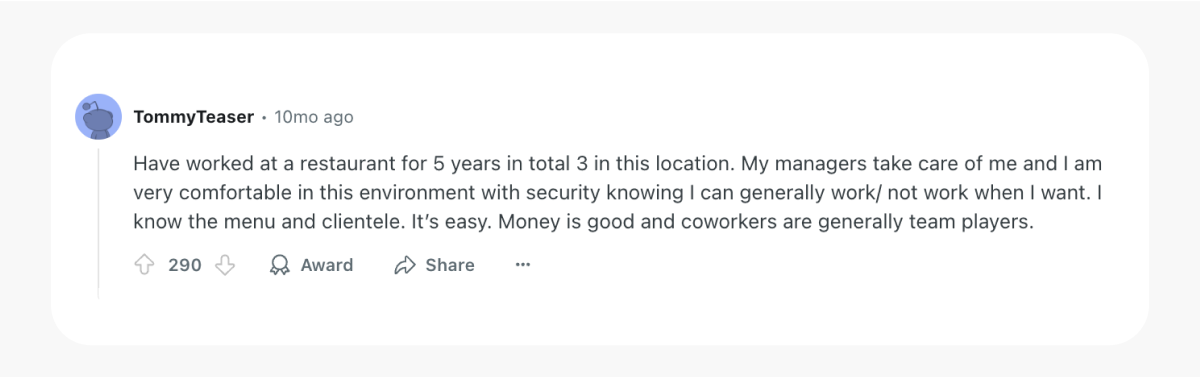
Task: Downvote the comment with the down arrow
Action: pos(225,265)
